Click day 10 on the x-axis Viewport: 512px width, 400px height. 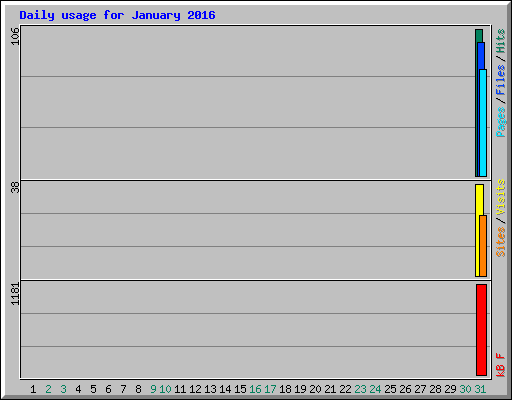coord(165,389)
